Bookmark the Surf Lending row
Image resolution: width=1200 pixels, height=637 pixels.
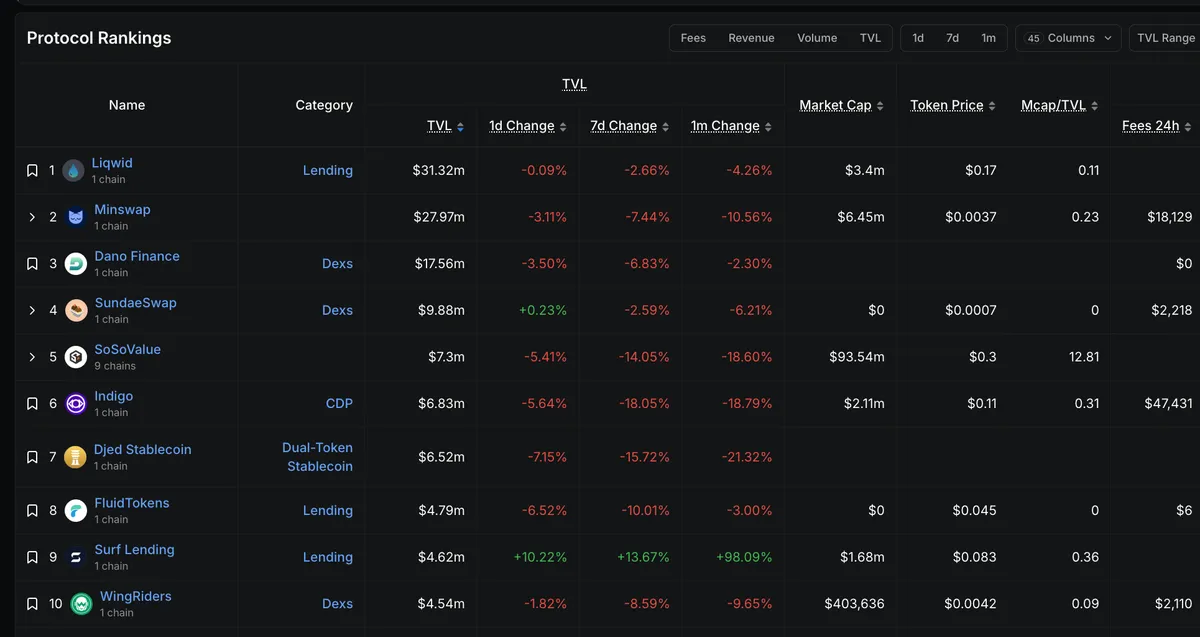[32, 557]
